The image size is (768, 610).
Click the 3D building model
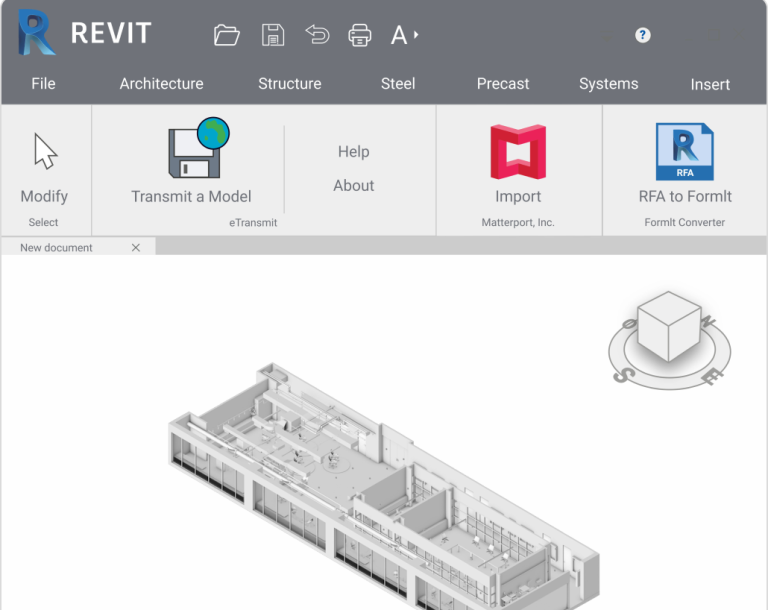click(384, 486)
